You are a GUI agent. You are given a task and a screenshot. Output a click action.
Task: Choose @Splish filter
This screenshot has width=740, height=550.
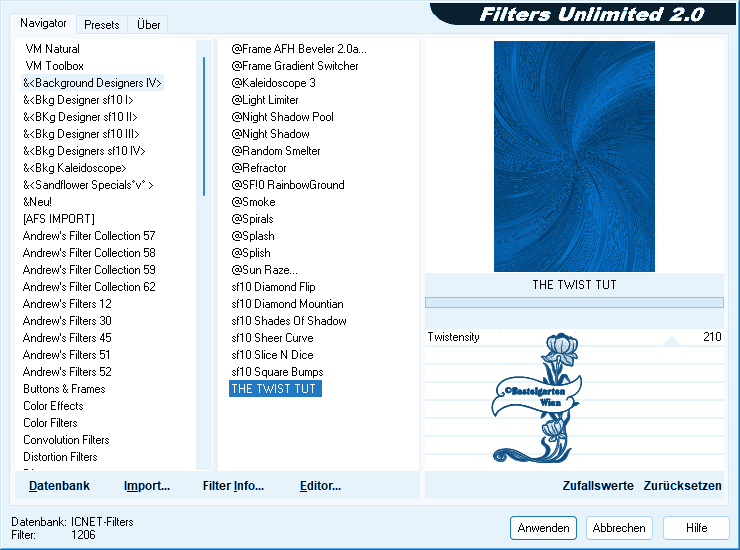(251, 253)
